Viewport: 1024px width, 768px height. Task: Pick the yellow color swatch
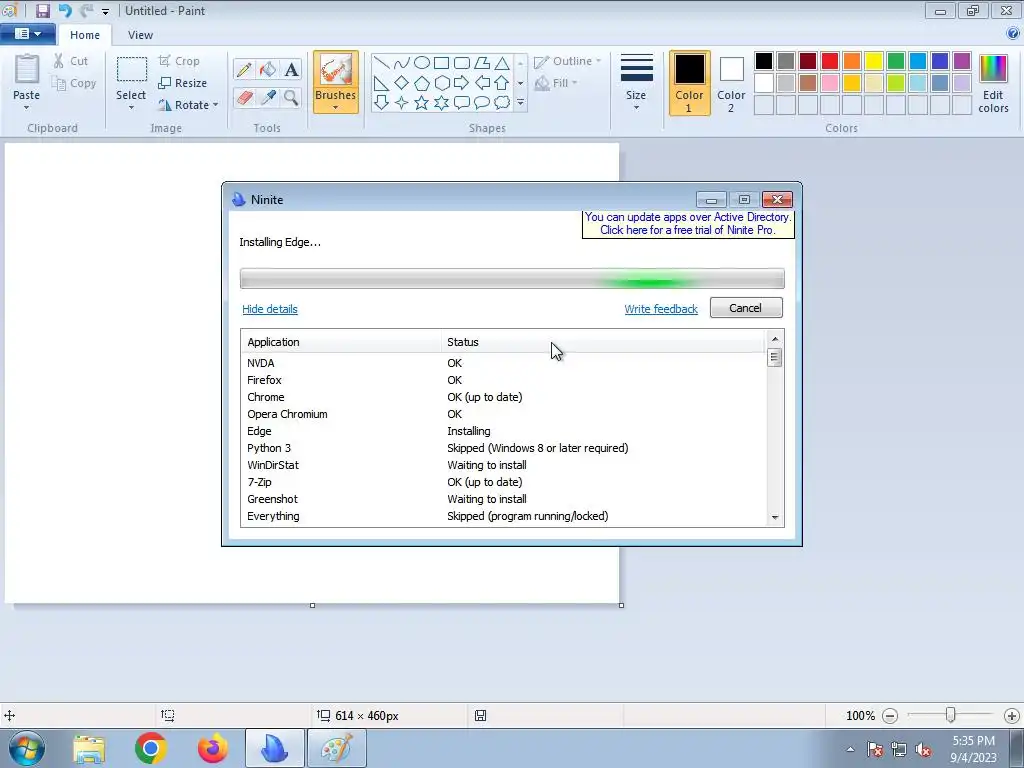(874, 61)
